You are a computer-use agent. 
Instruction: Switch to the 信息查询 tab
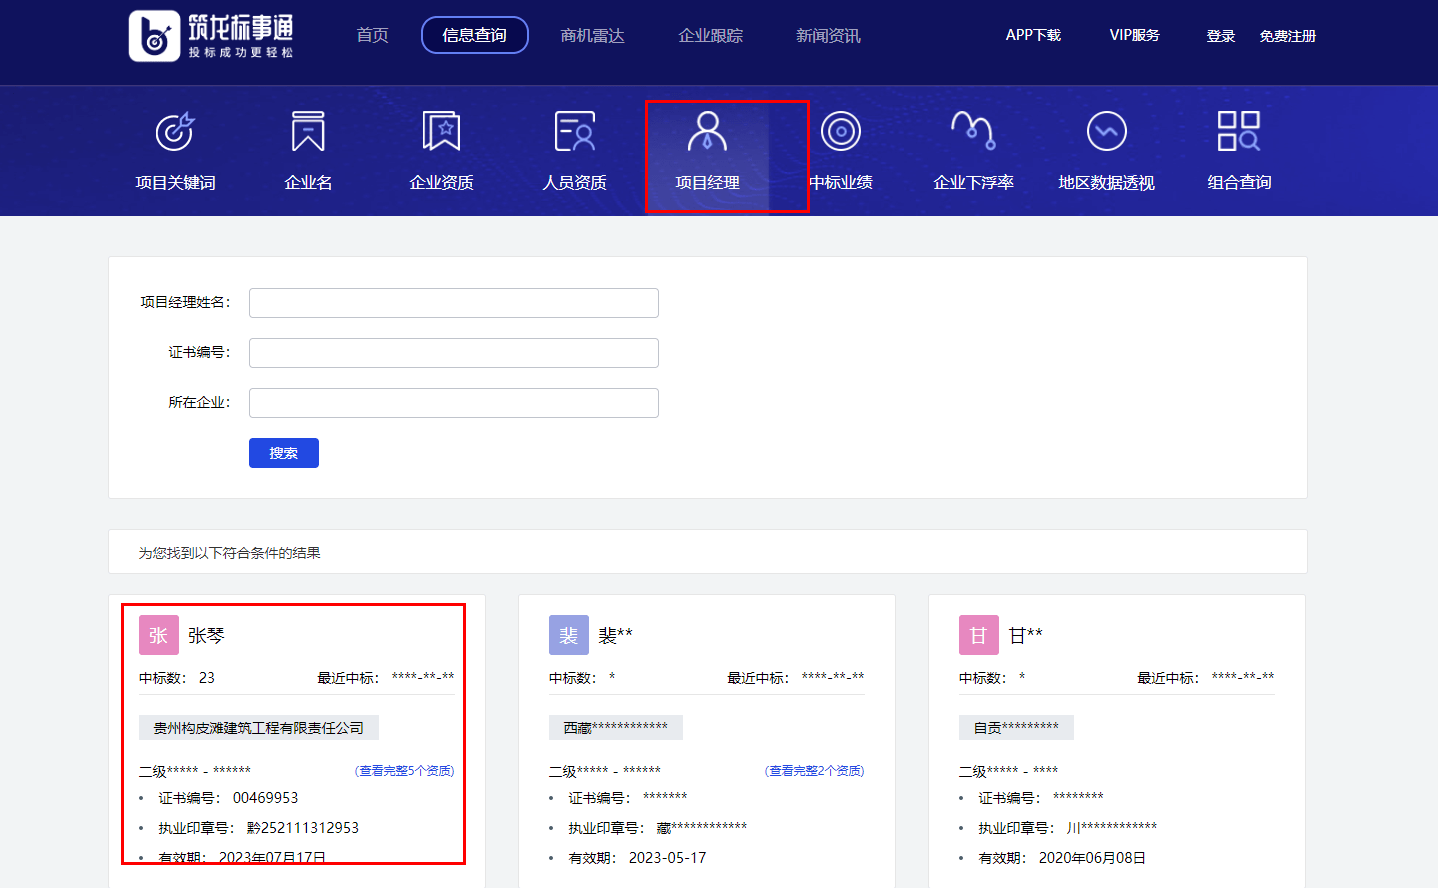click(474, 36)
